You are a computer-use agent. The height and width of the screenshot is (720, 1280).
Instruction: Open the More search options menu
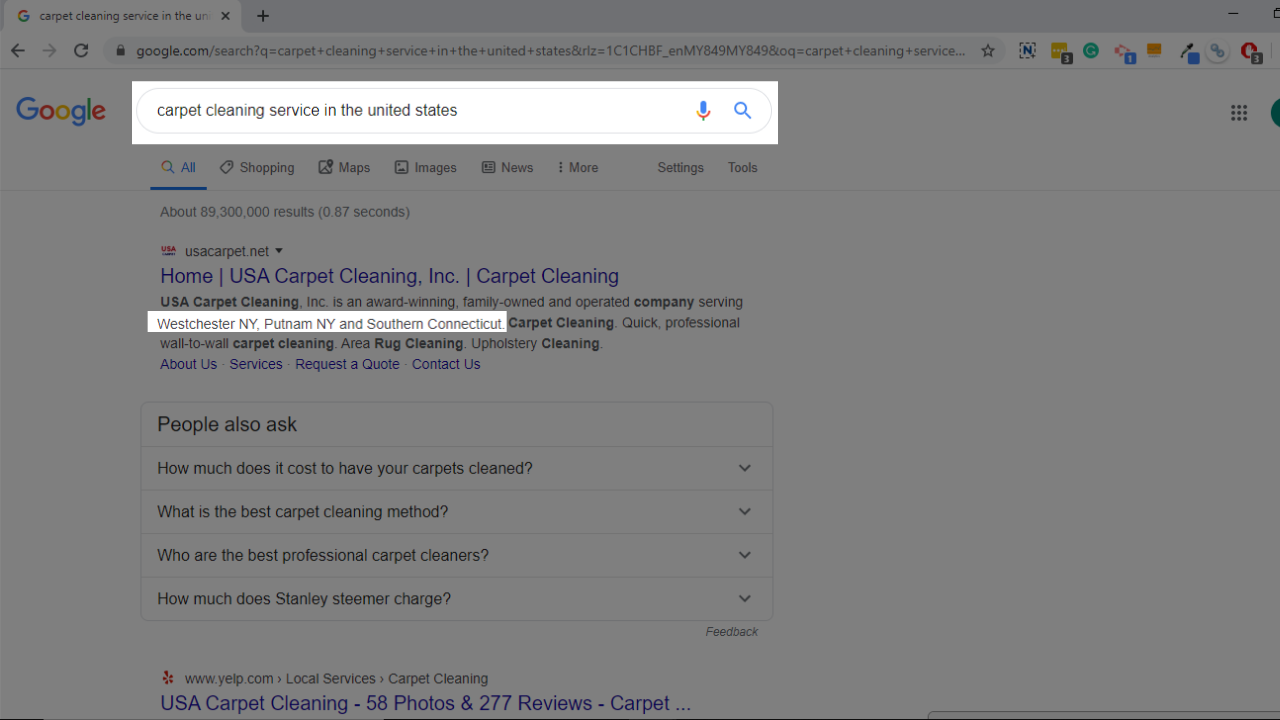(x=577, y=168)
